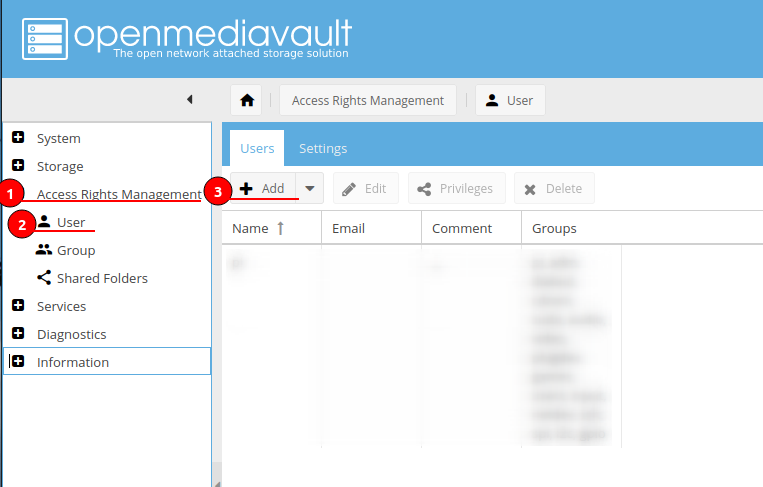Open the User entry in the sidebar
This screenshot has width=763, height=487.
pyautogui.click(x=71, y=222)
